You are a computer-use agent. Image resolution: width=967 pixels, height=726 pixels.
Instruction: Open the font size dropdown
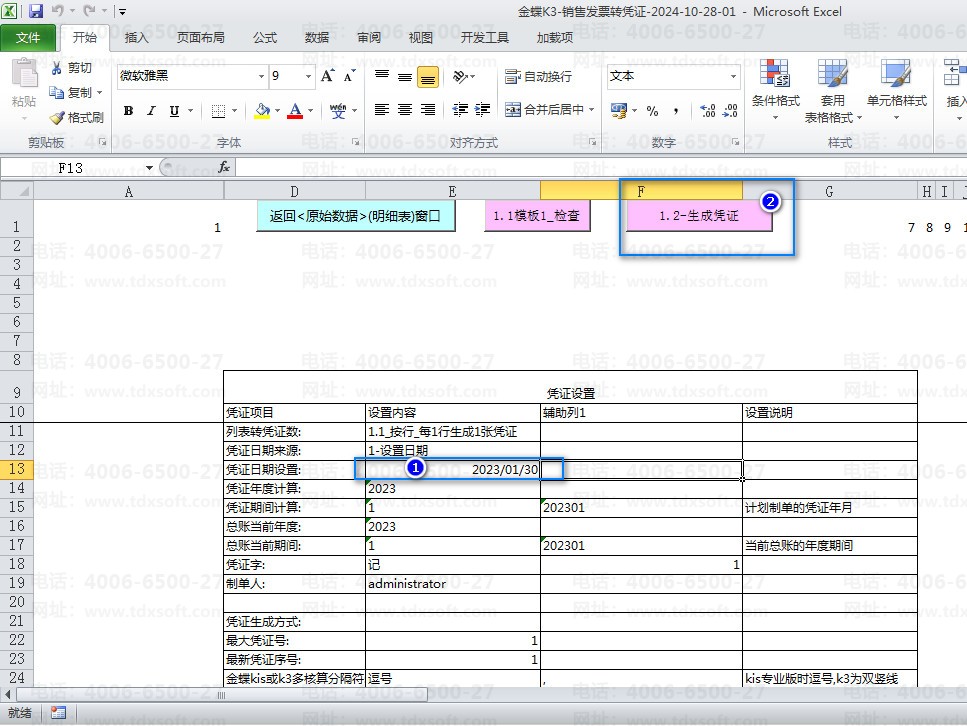tap(308, 76)
